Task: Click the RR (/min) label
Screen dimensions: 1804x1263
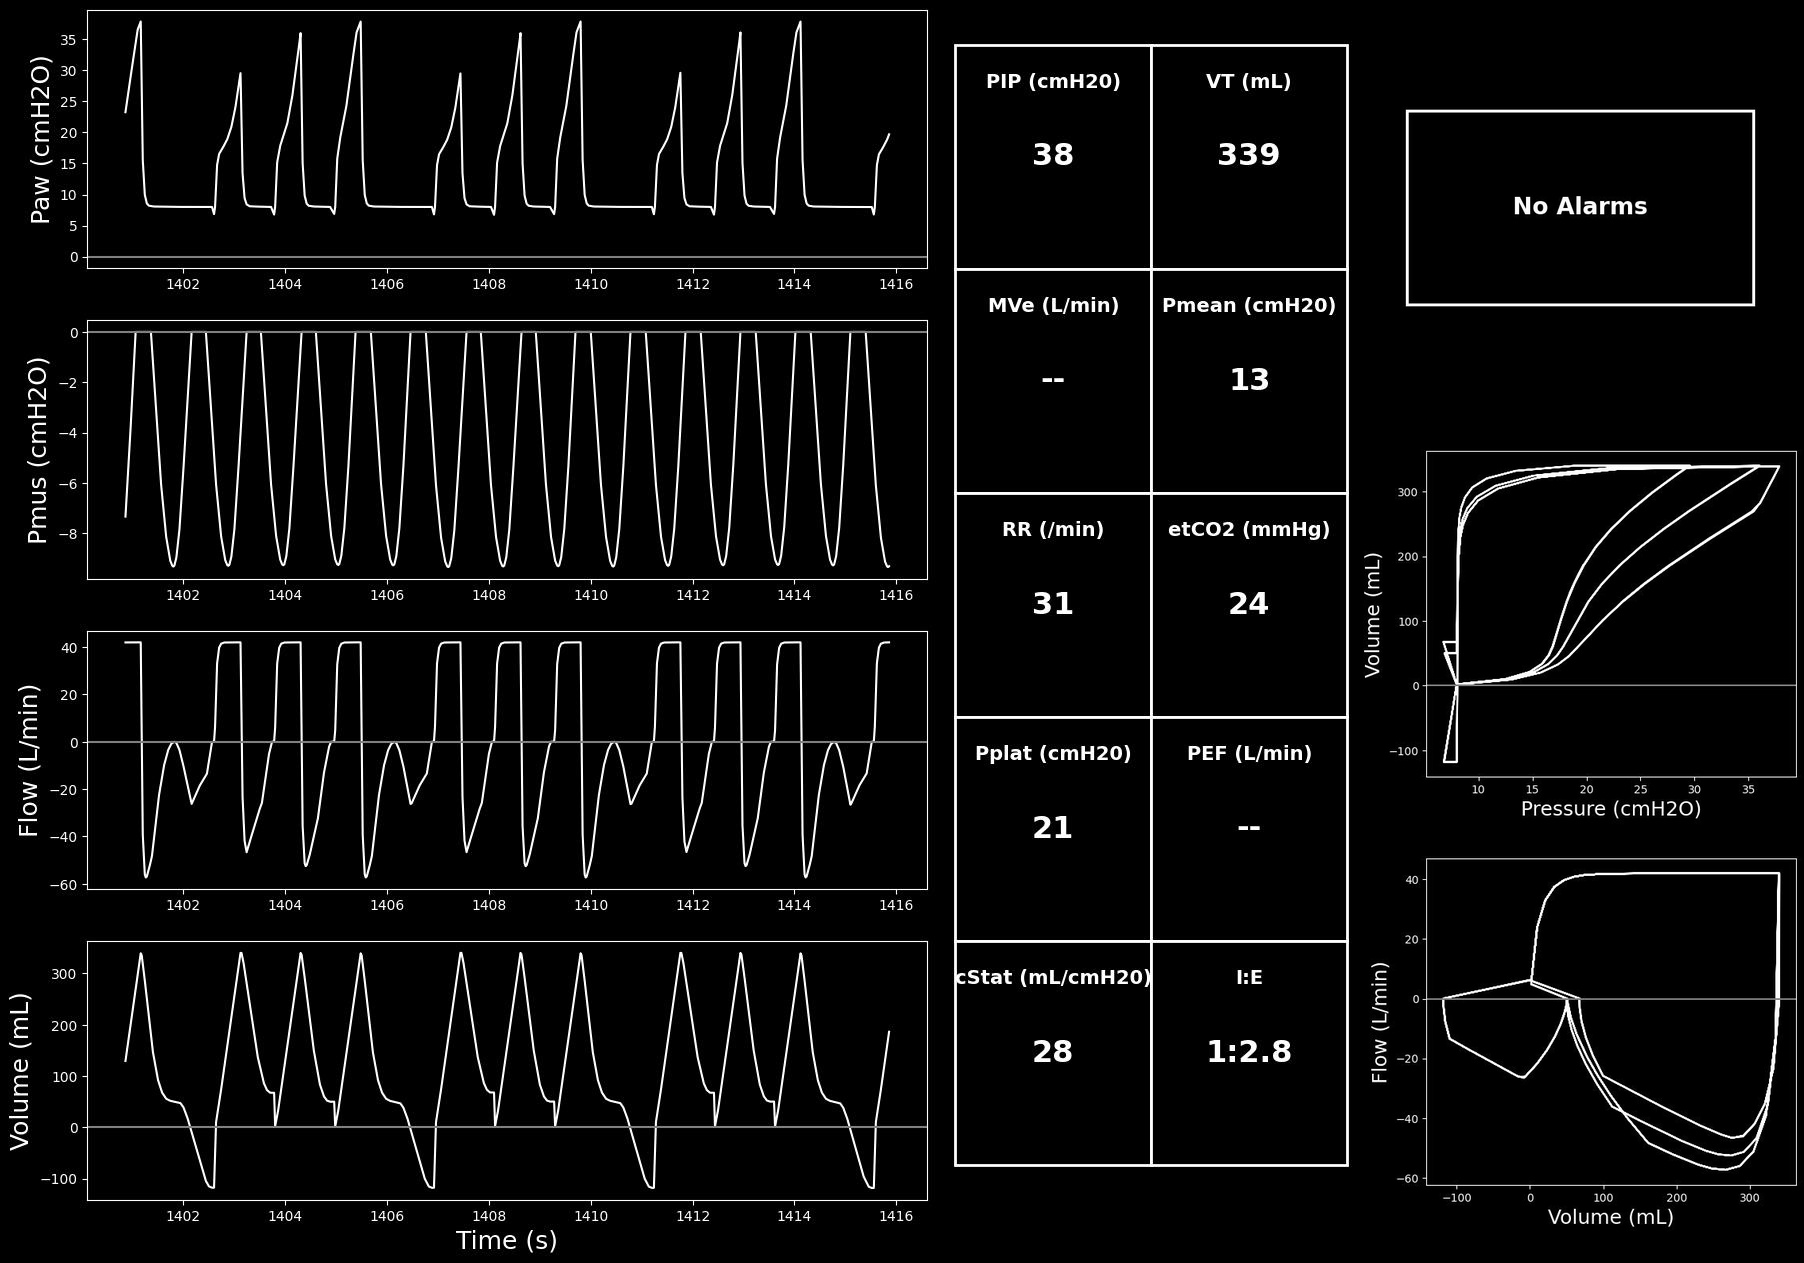Action: (1053, 530)
